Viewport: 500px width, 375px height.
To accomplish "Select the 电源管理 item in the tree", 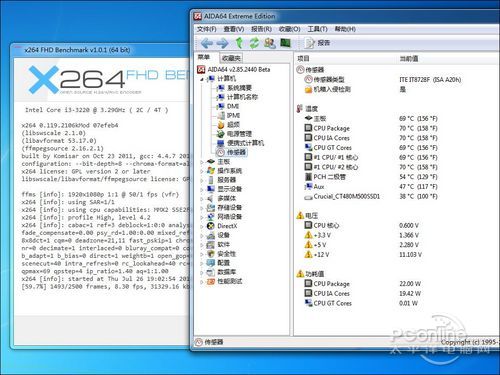I will tap(234, 134).
